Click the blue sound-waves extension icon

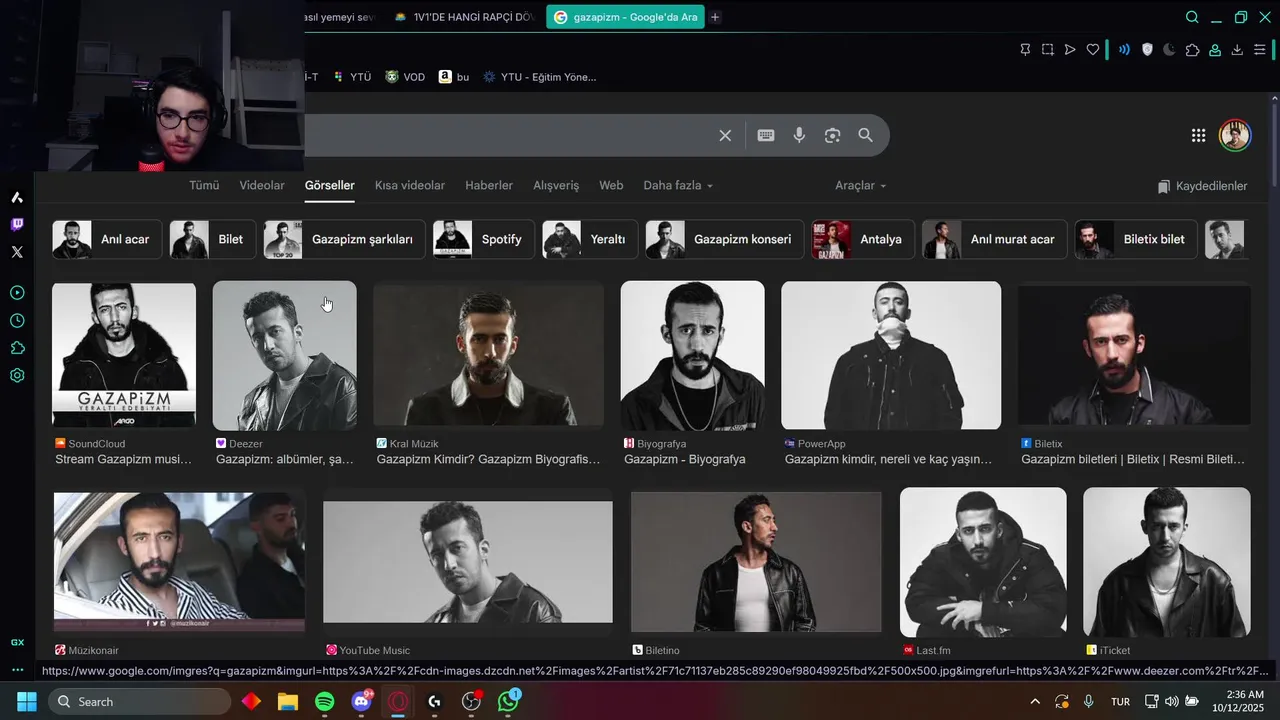1124,49
